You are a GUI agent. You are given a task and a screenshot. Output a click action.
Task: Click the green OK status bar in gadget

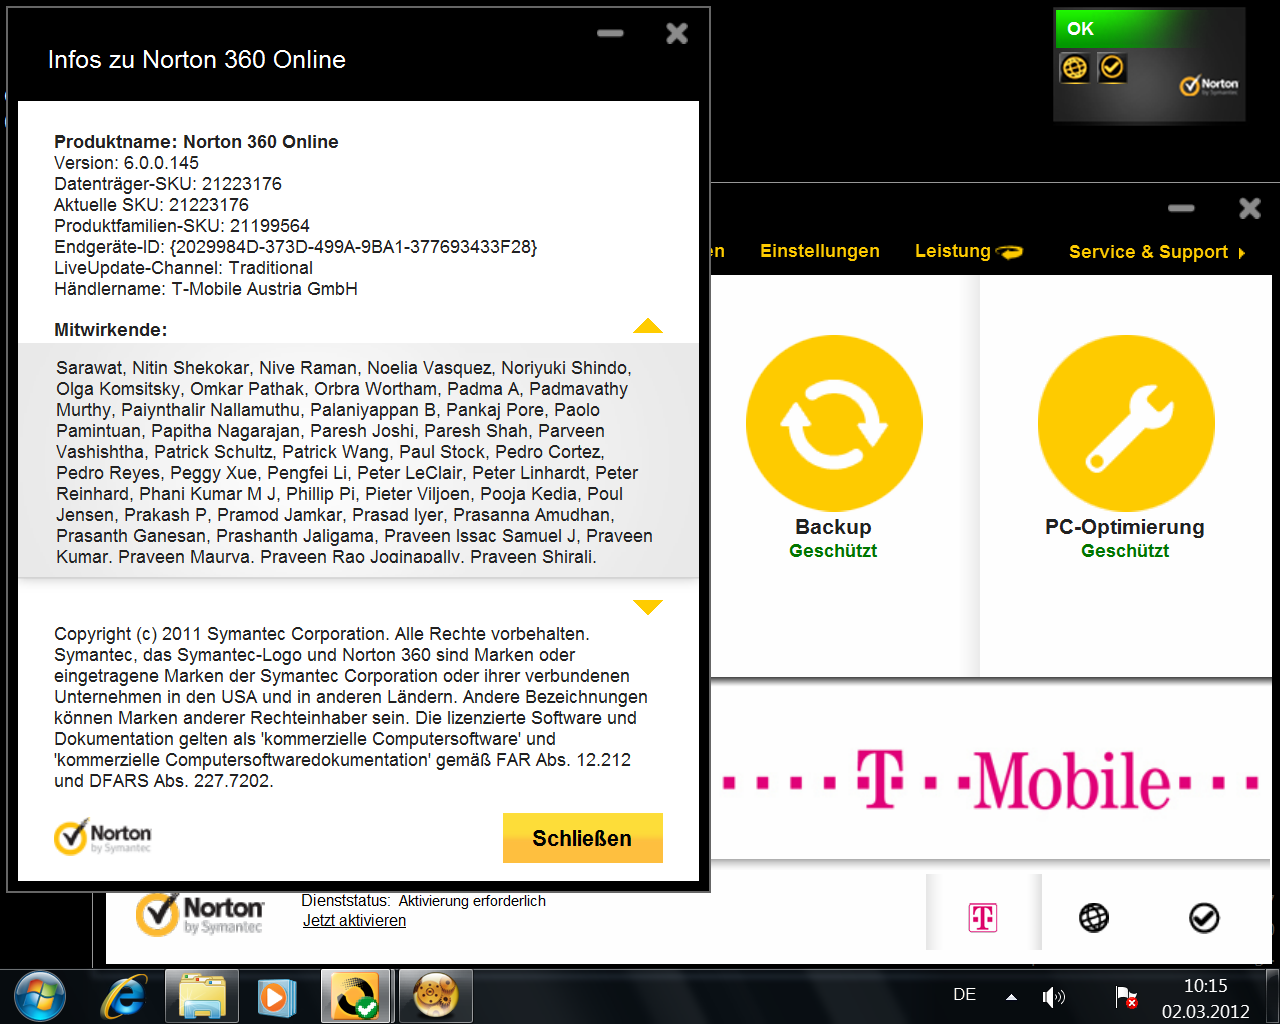1120,29
